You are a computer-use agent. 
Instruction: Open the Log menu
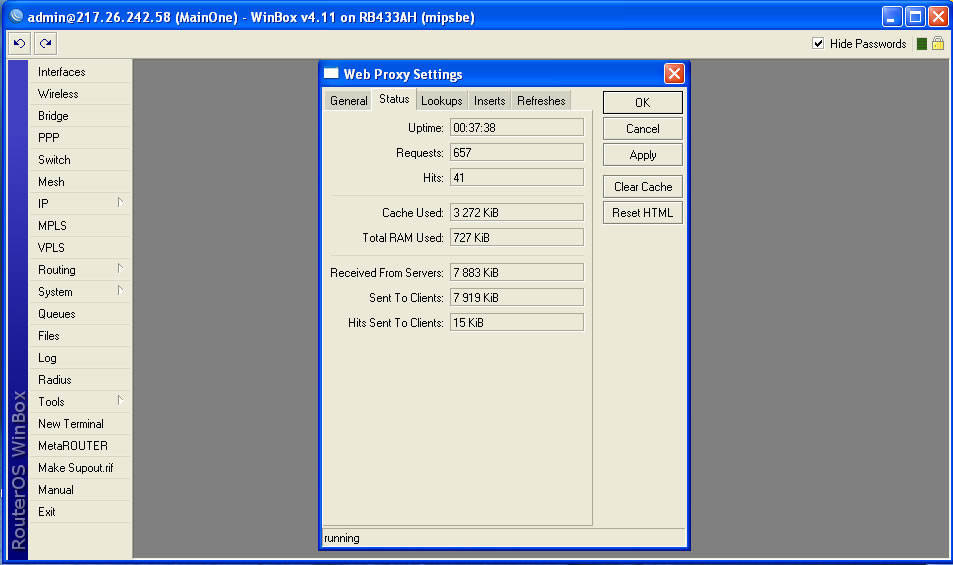(x=80, y=358)
